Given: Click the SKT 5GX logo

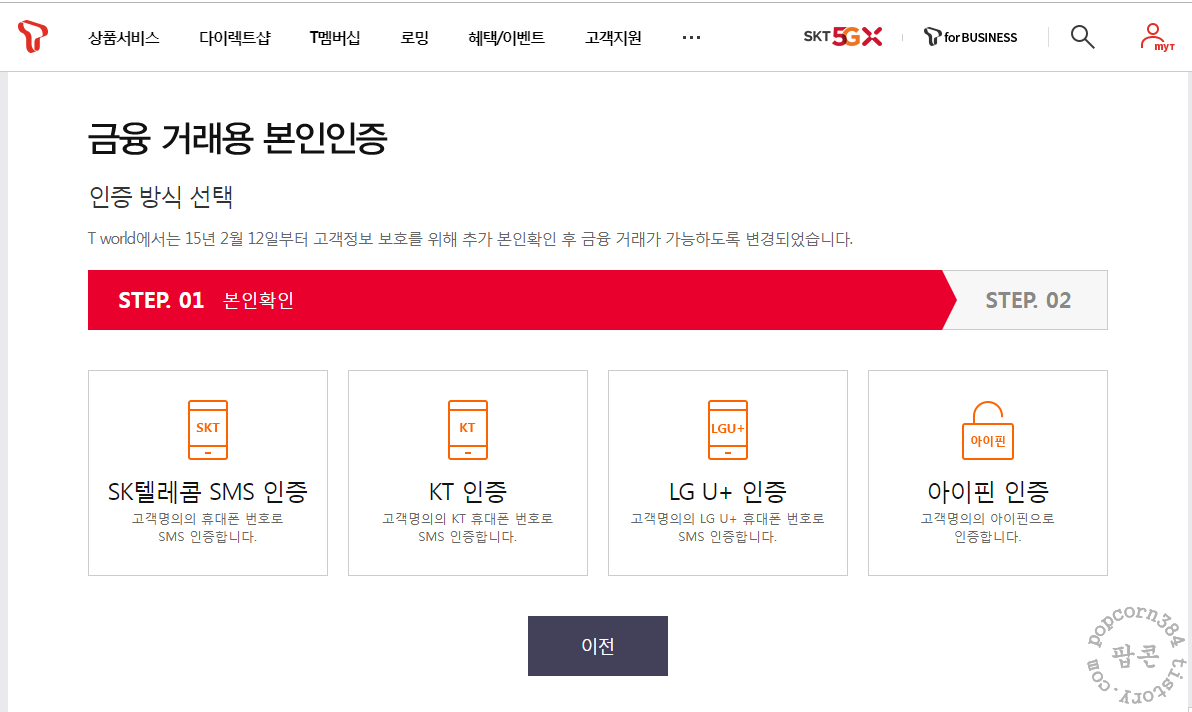Looking at the screenshot, I should (842, 36).
